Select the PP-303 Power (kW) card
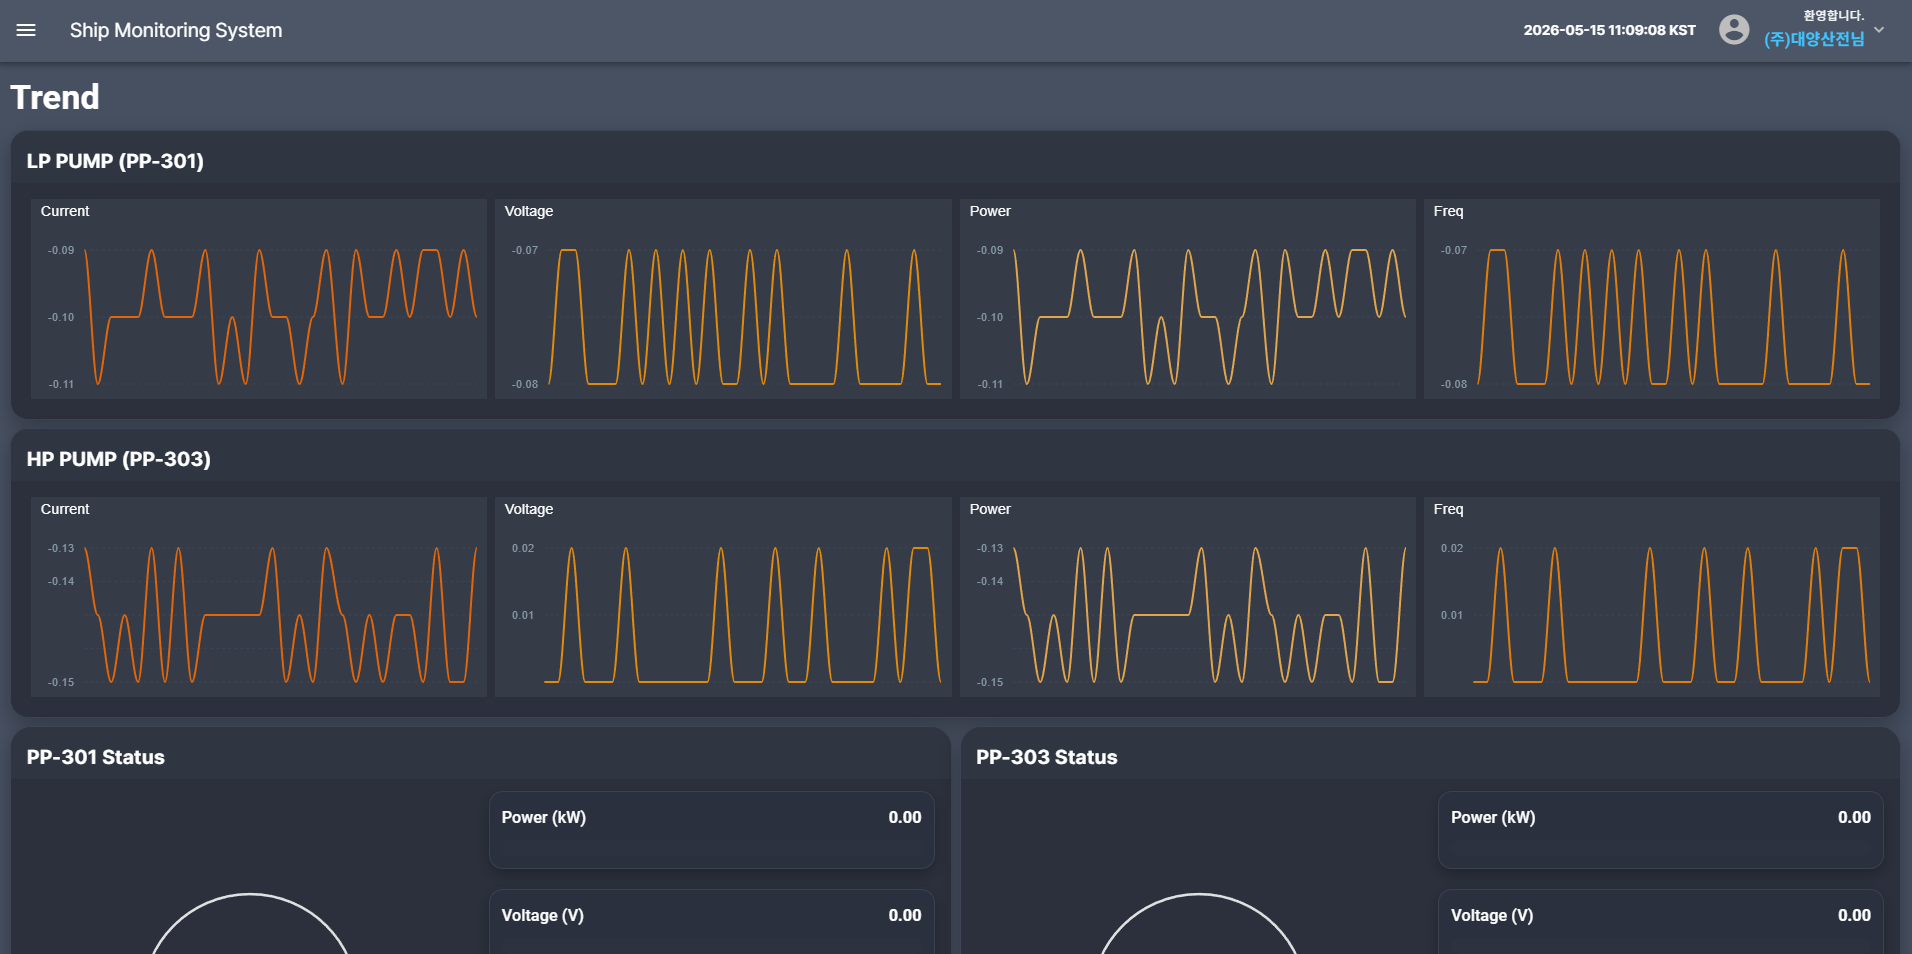This screenshot has height=954, width=1912. click(x=1661, y=830)
